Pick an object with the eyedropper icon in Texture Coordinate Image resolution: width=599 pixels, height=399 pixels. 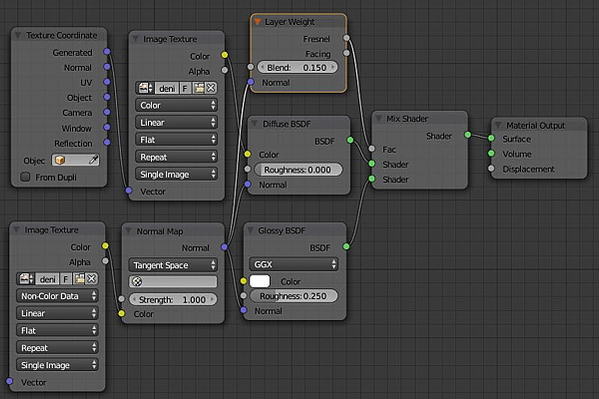point(93,160)
